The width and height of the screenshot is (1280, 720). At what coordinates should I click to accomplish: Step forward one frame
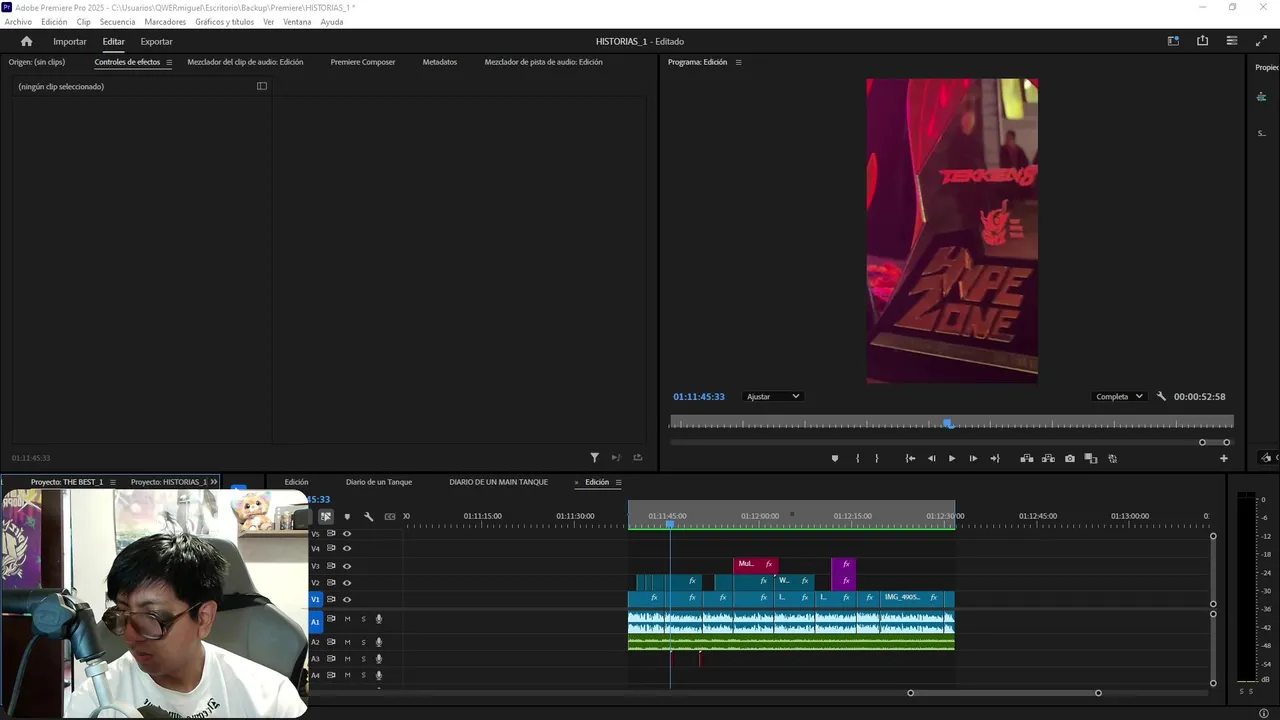point(973,458)
